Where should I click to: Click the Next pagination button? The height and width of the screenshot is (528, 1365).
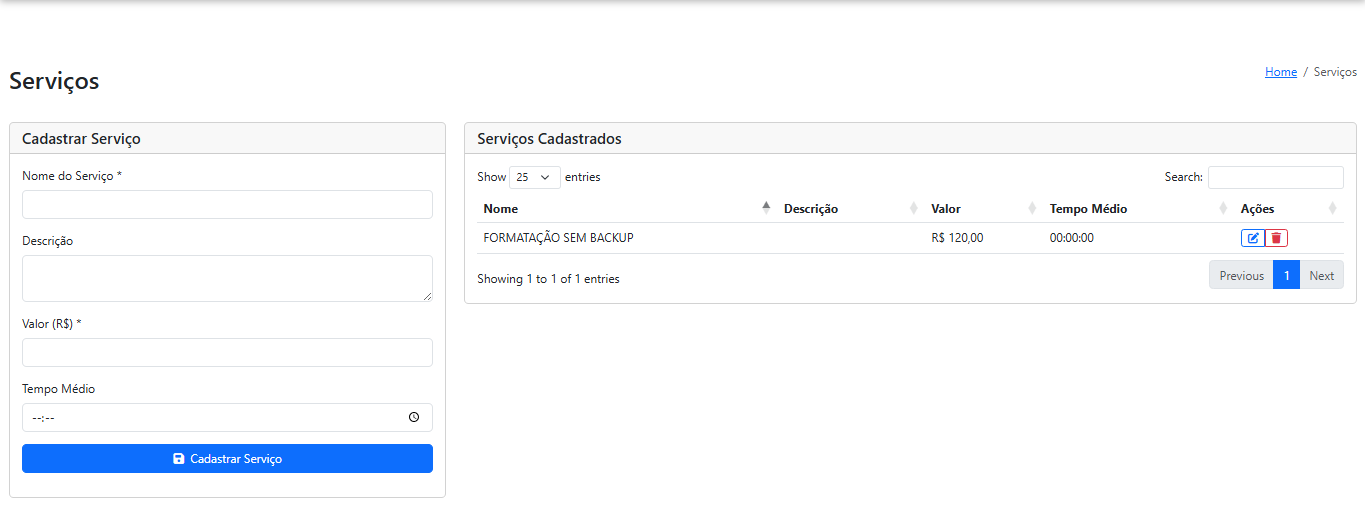pos(1321,276)
